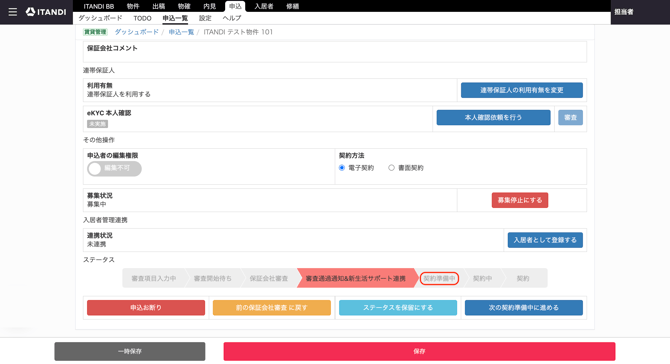The height and width of the screenshot is (364, 670).
Task: Switch to the 修繕 tab
Action: tap(293, 6)
